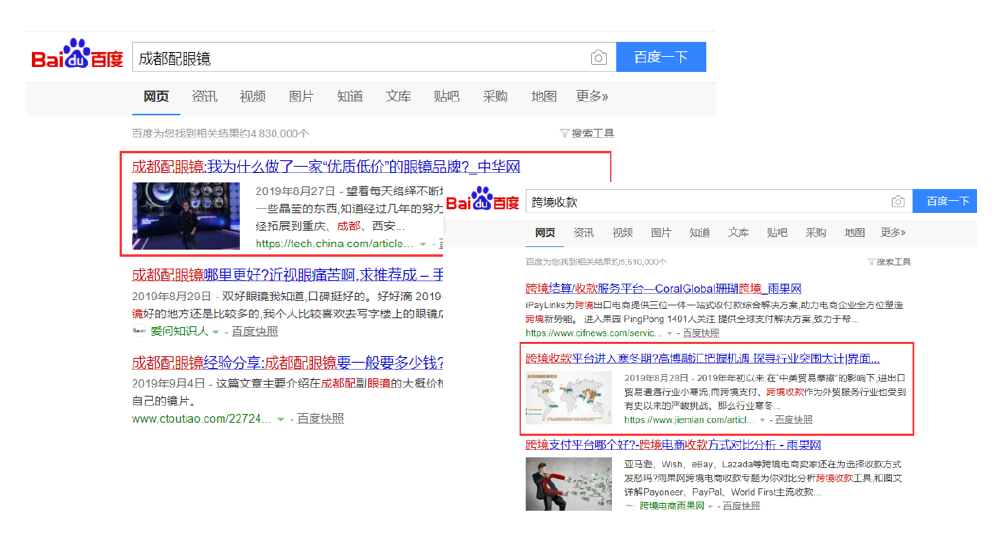
Task: Select the 知道 tab in the 跨境收款 search
Action: (x=700, y=233)
